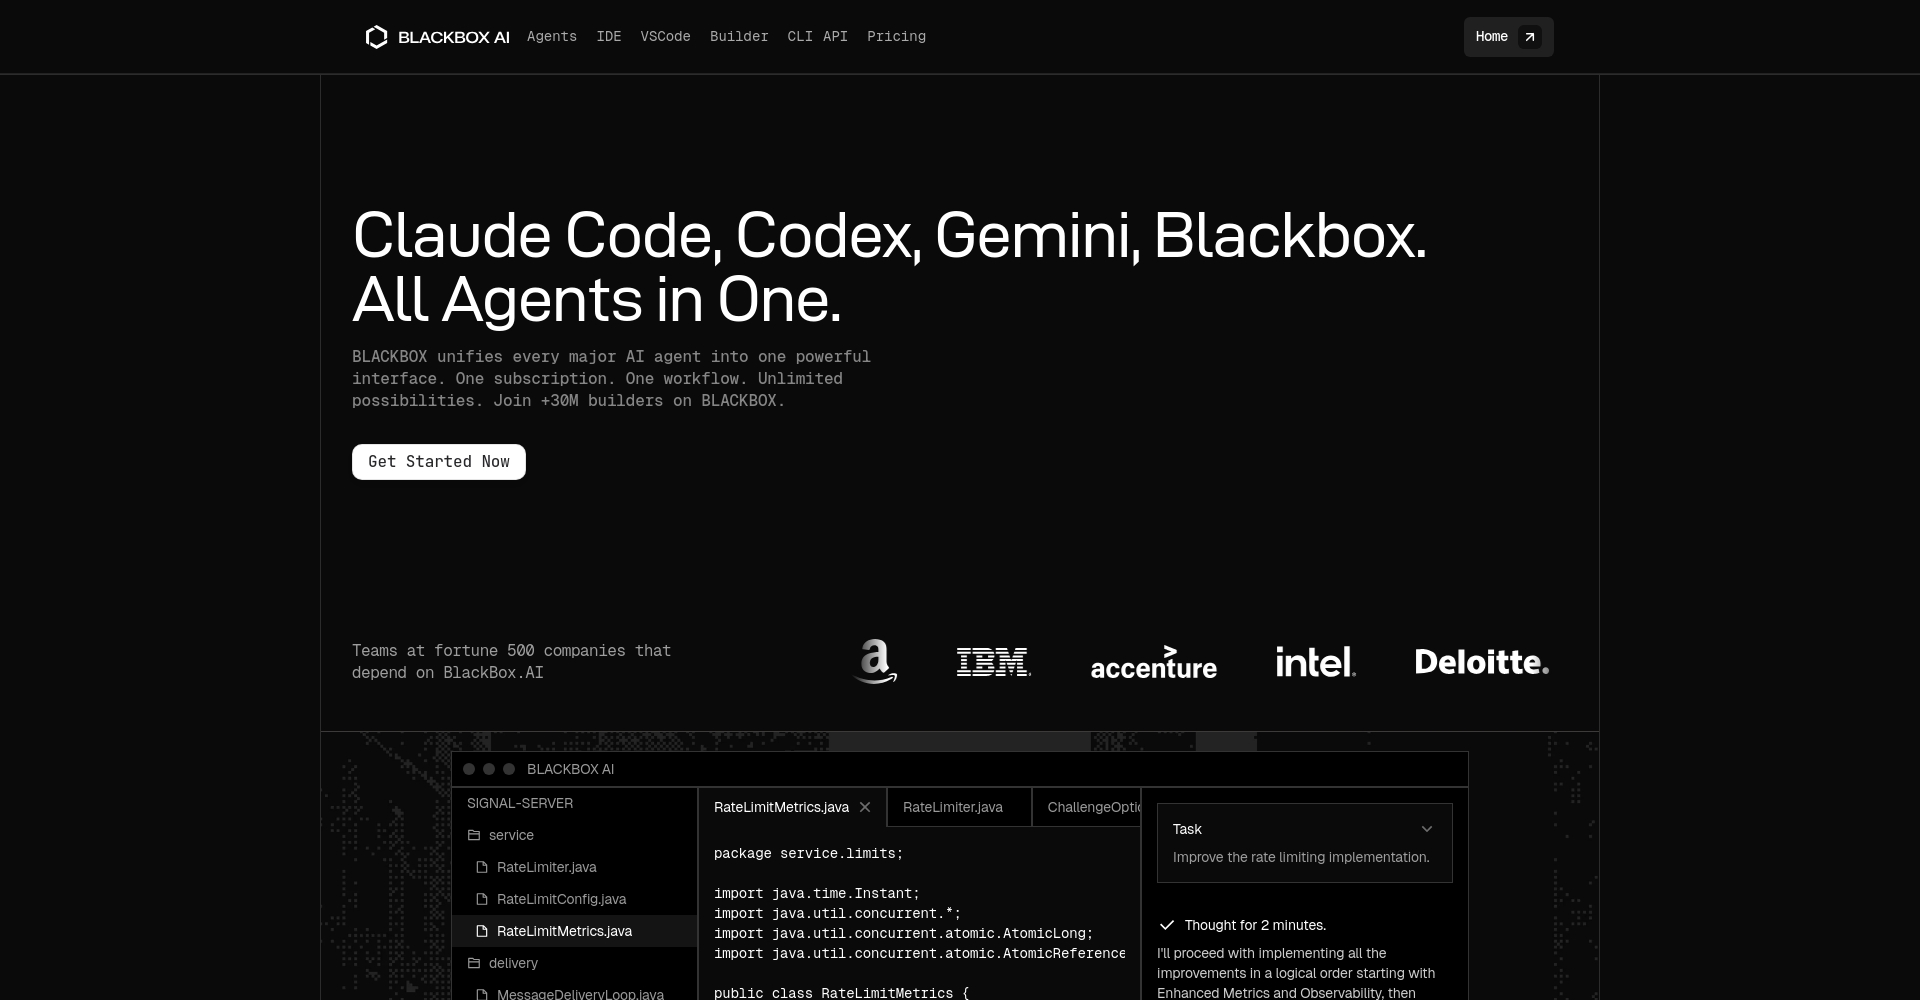Collapse the Task panel using its chevron
Image resolution: width=1920 pixels, height=1000 pixels.
[1427, 828]
